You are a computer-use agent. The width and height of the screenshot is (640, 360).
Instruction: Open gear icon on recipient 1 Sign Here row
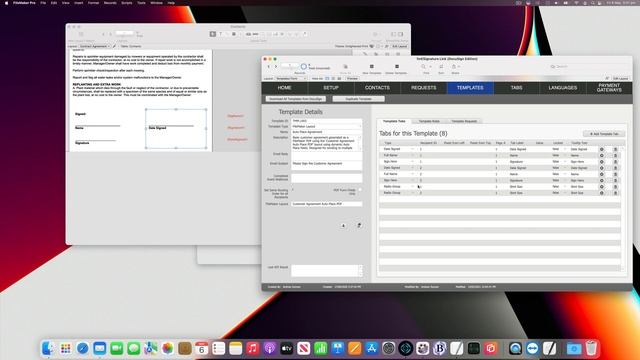tap(601, 162)
